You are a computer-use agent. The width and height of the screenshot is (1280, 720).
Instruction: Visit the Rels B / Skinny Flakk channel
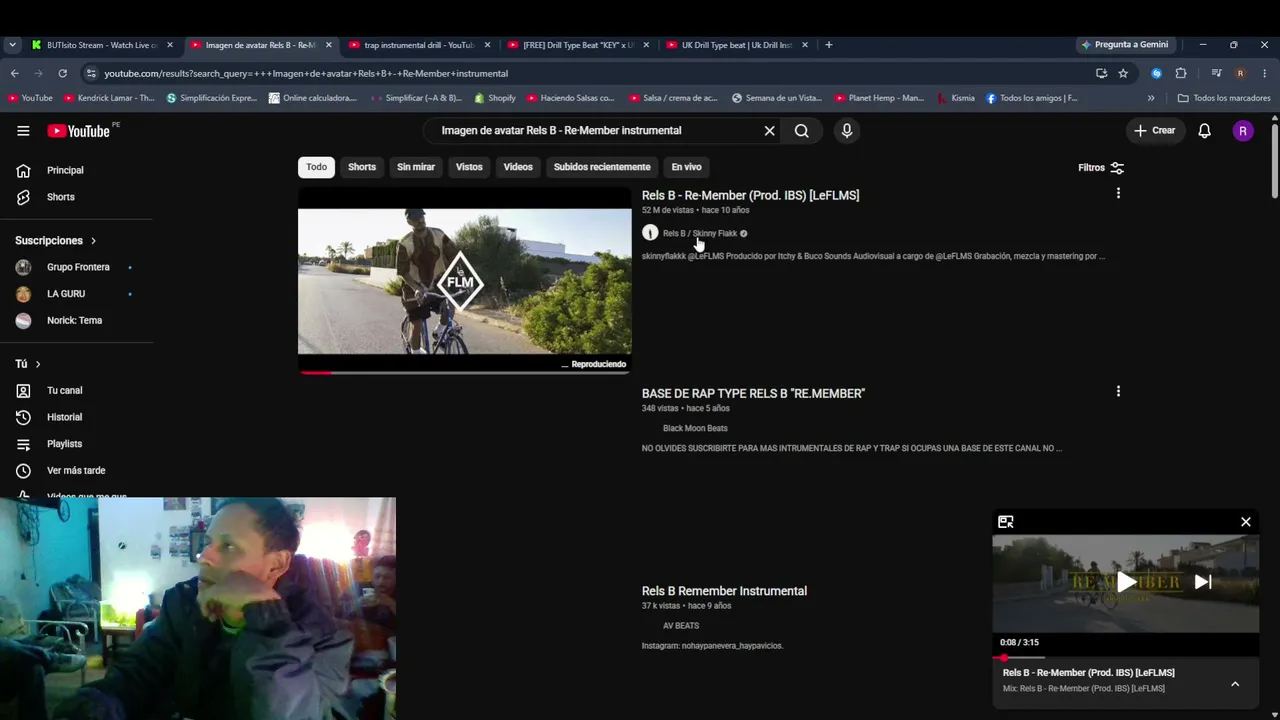coord(700,234)
